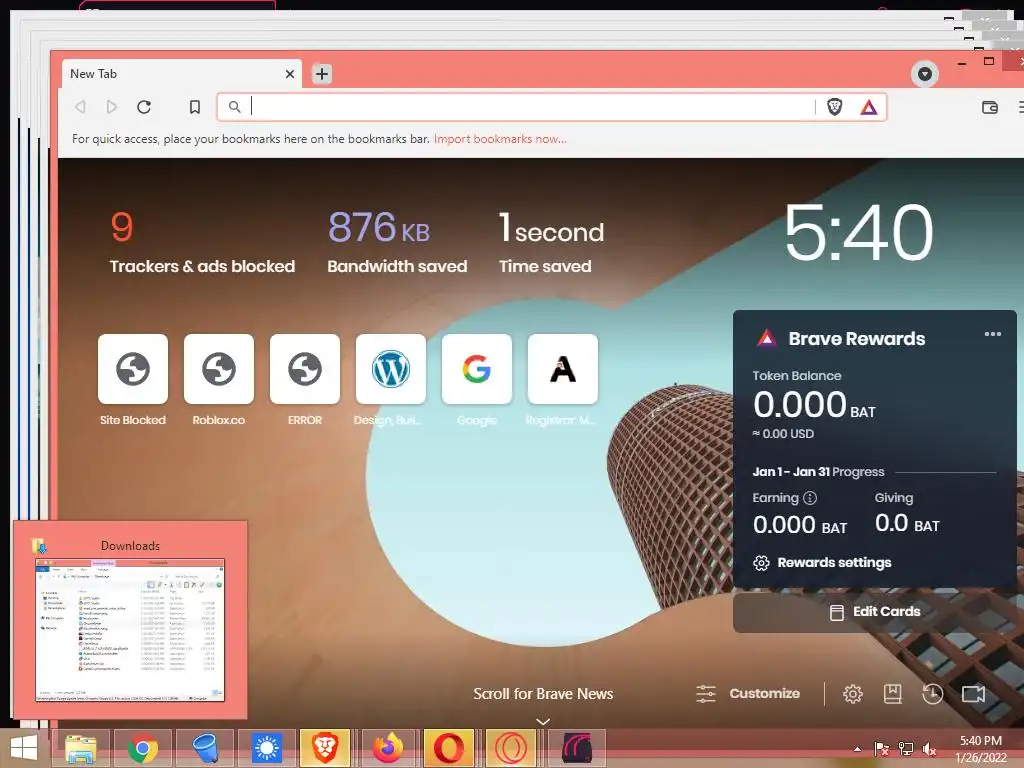Screen dimensions: 1024x768
Task: Open File Explorer in taskbar
Action: pos(81,748)
